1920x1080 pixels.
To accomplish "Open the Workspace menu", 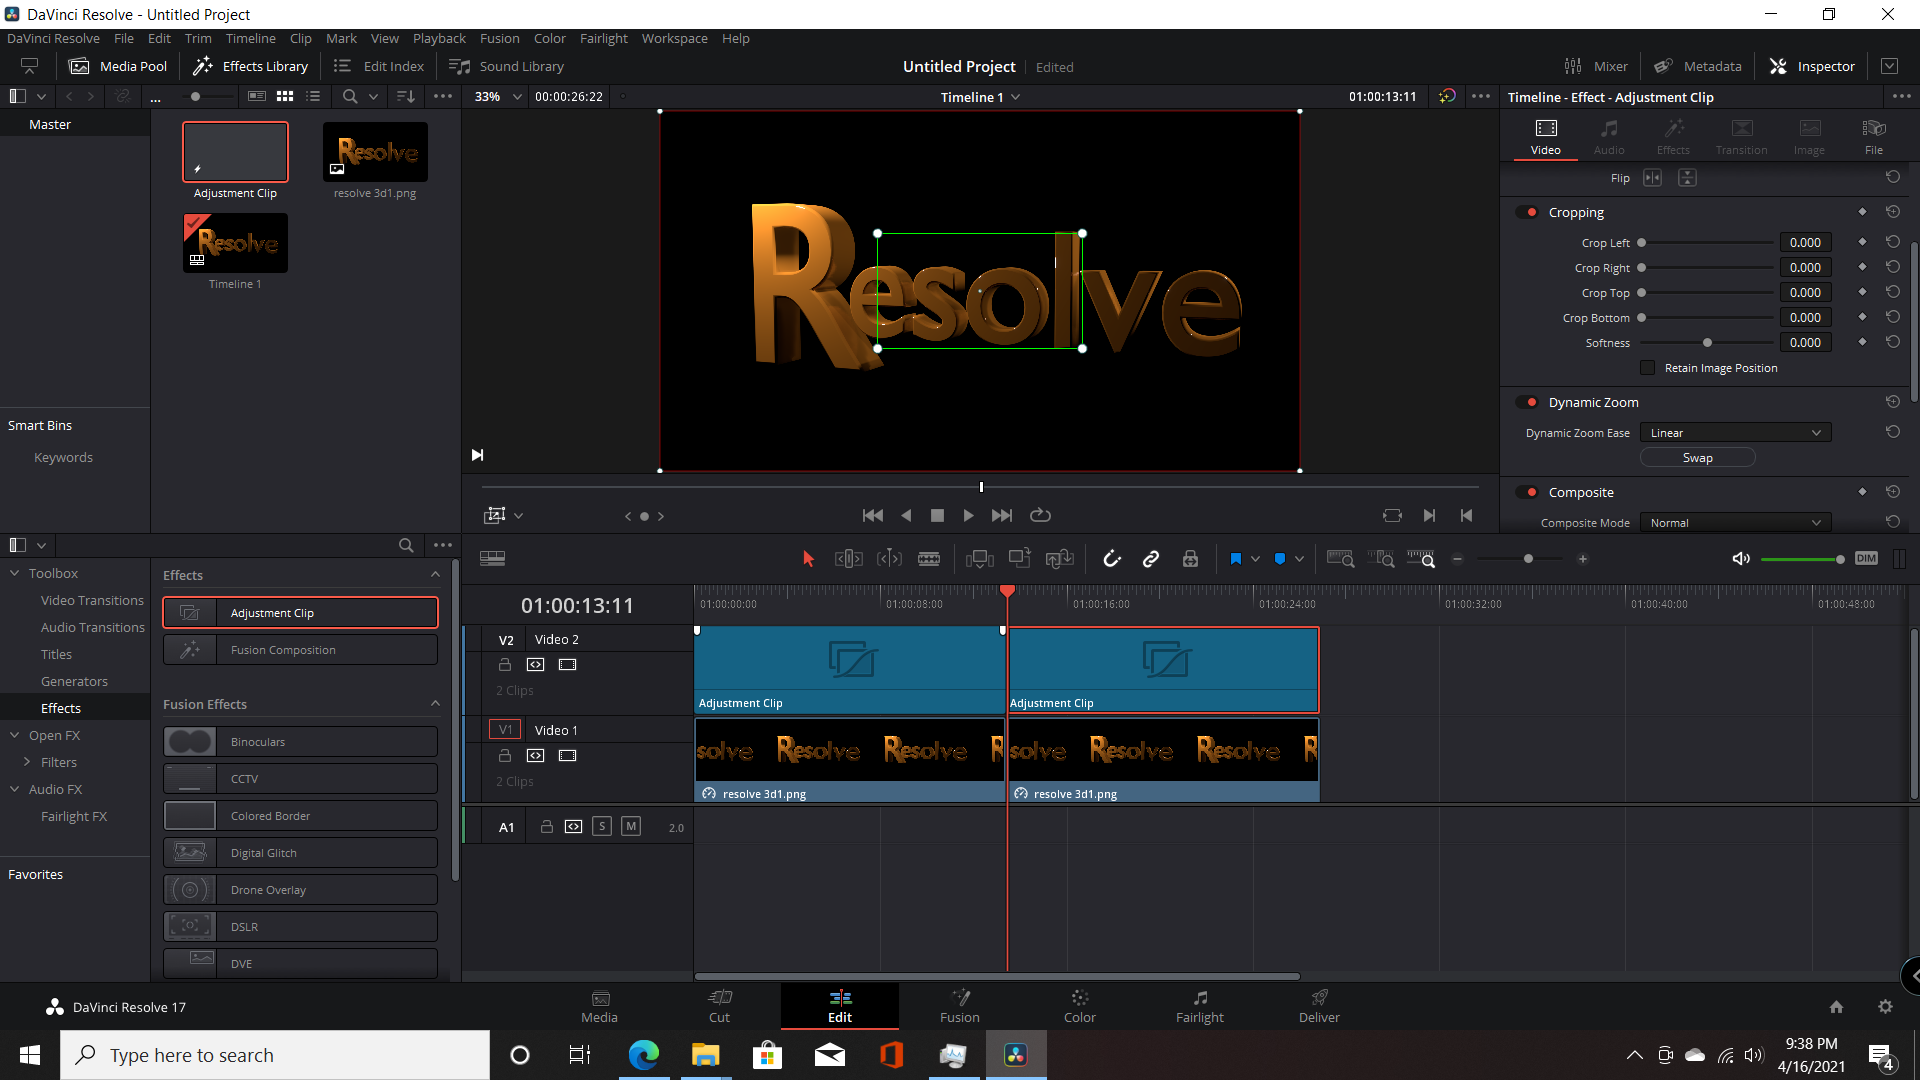I will pos(674,38).
